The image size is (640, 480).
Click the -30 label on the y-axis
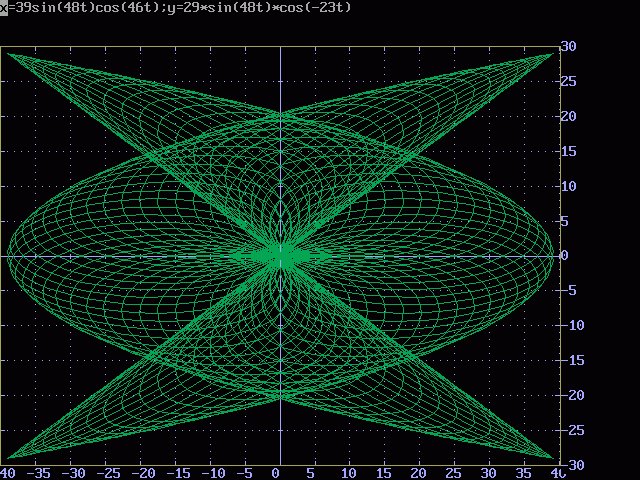[571, 465]
